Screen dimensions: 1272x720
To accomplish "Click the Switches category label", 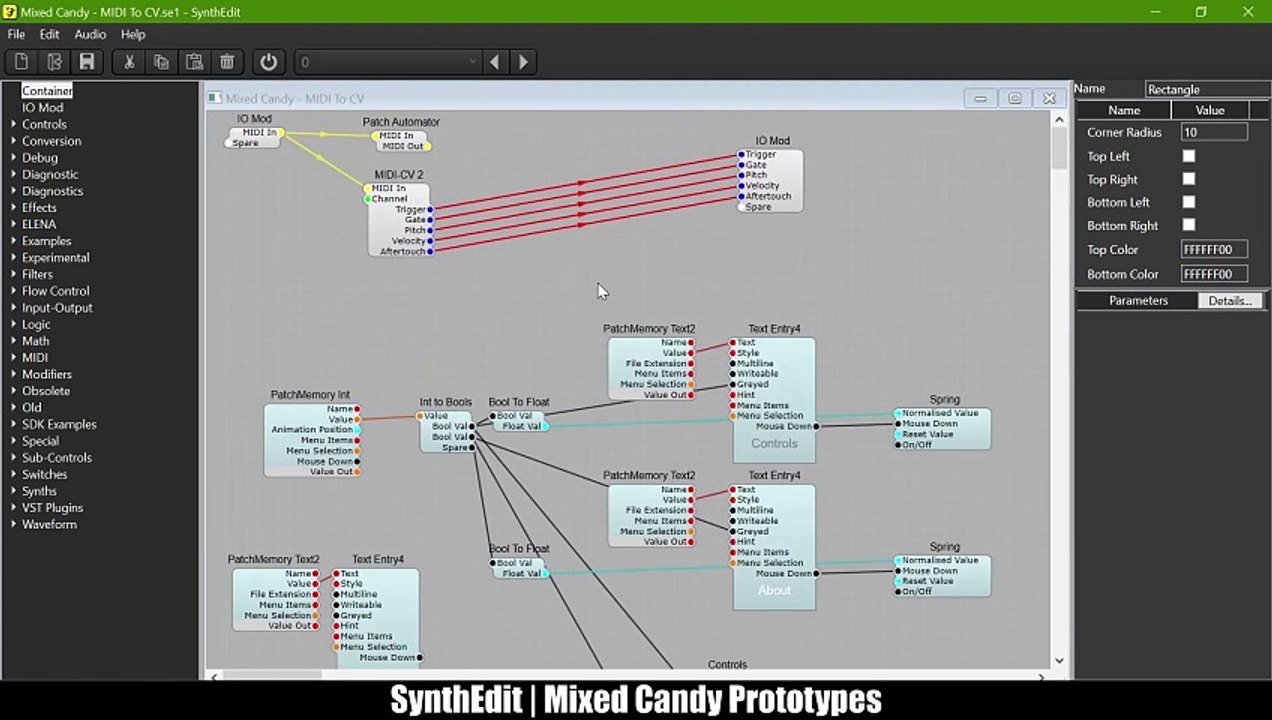I will 44,474.
